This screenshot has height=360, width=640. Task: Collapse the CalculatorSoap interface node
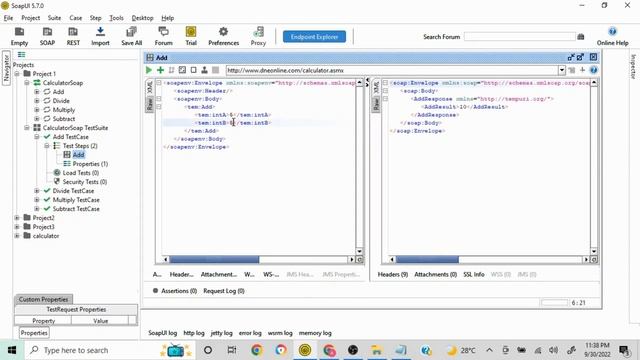pos(27,83)
